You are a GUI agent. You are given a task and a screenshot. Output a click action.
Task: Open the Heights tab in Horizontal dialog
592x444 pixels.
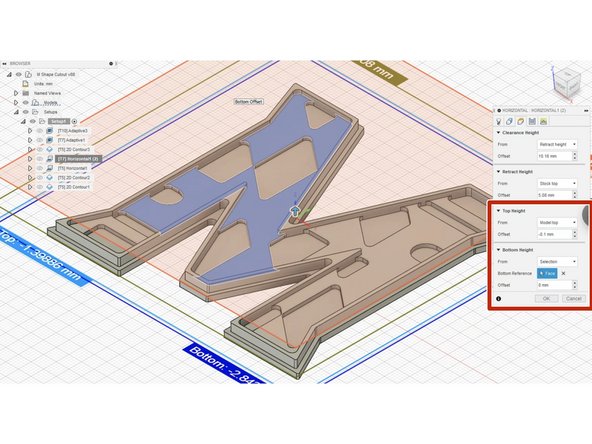521,121
